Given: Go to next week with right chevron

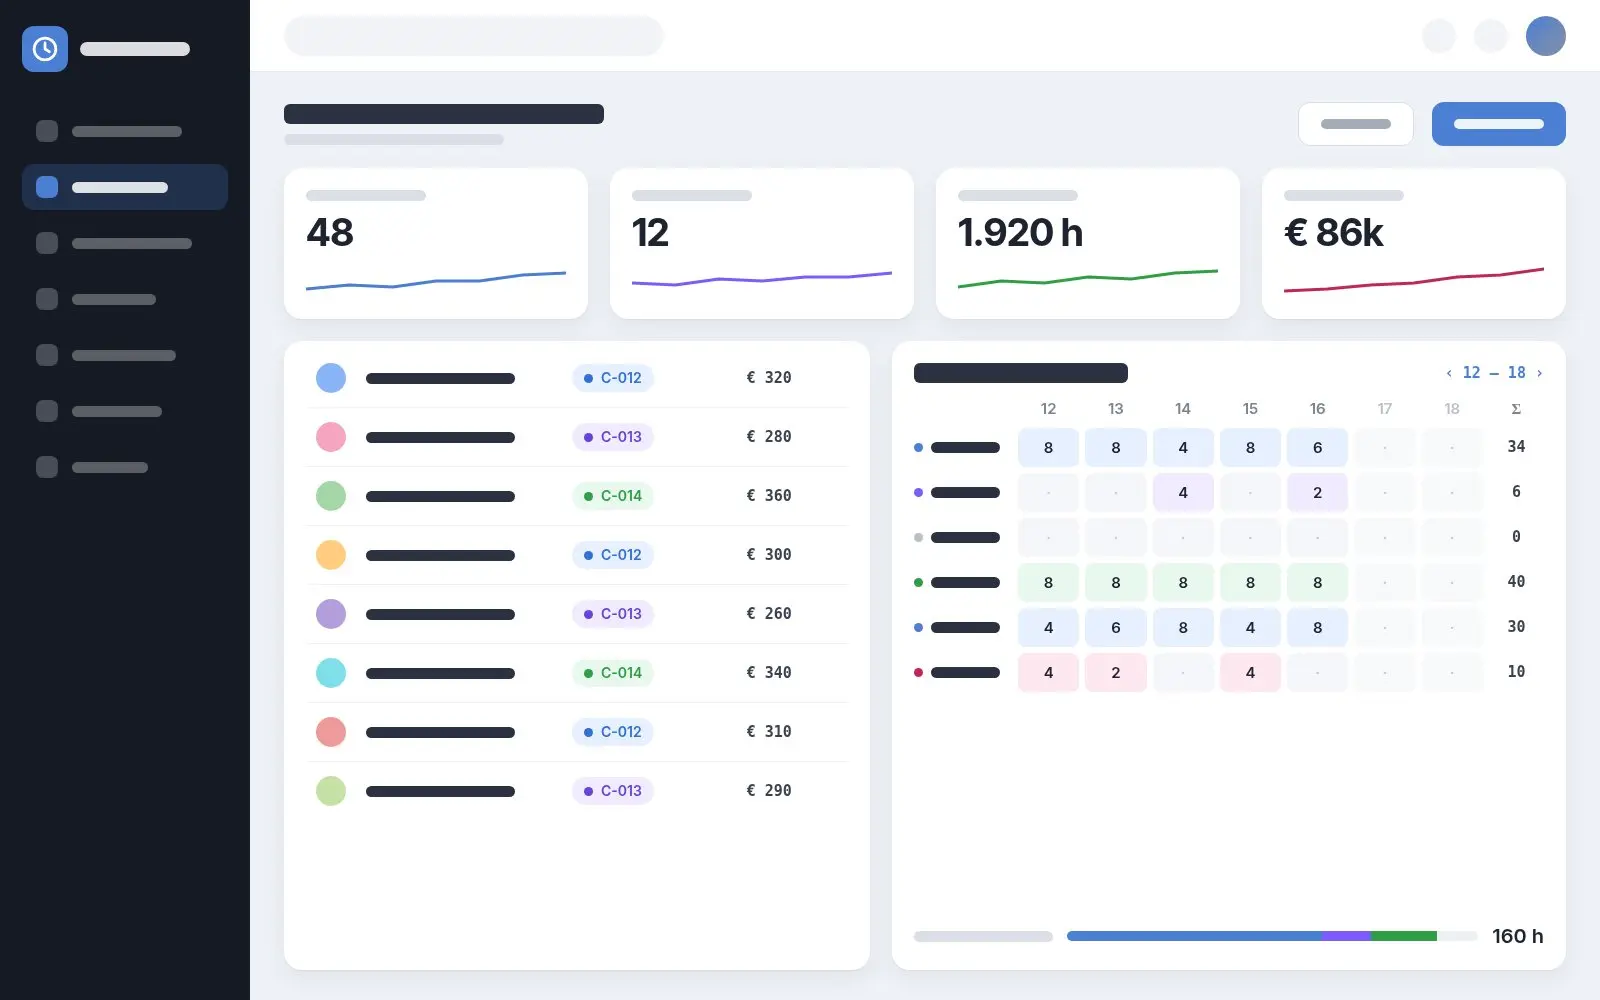Looking at the screenshot, I should click(x=1539, y=373).
